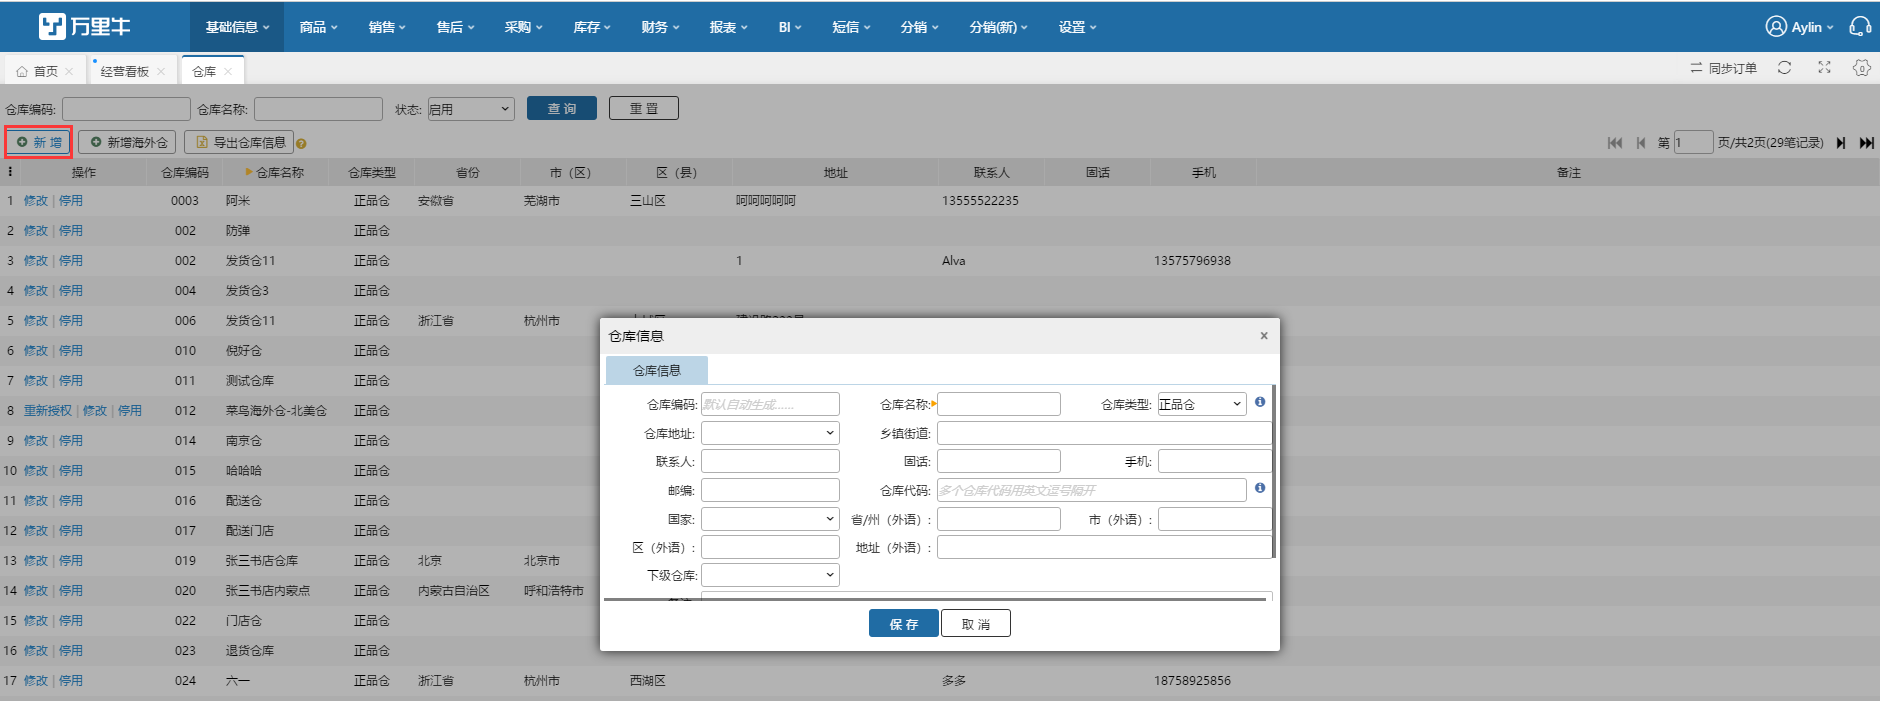This screenshot has height=701, width=1880.
Task: Open the 采购 menu
Action: [523, 27]
